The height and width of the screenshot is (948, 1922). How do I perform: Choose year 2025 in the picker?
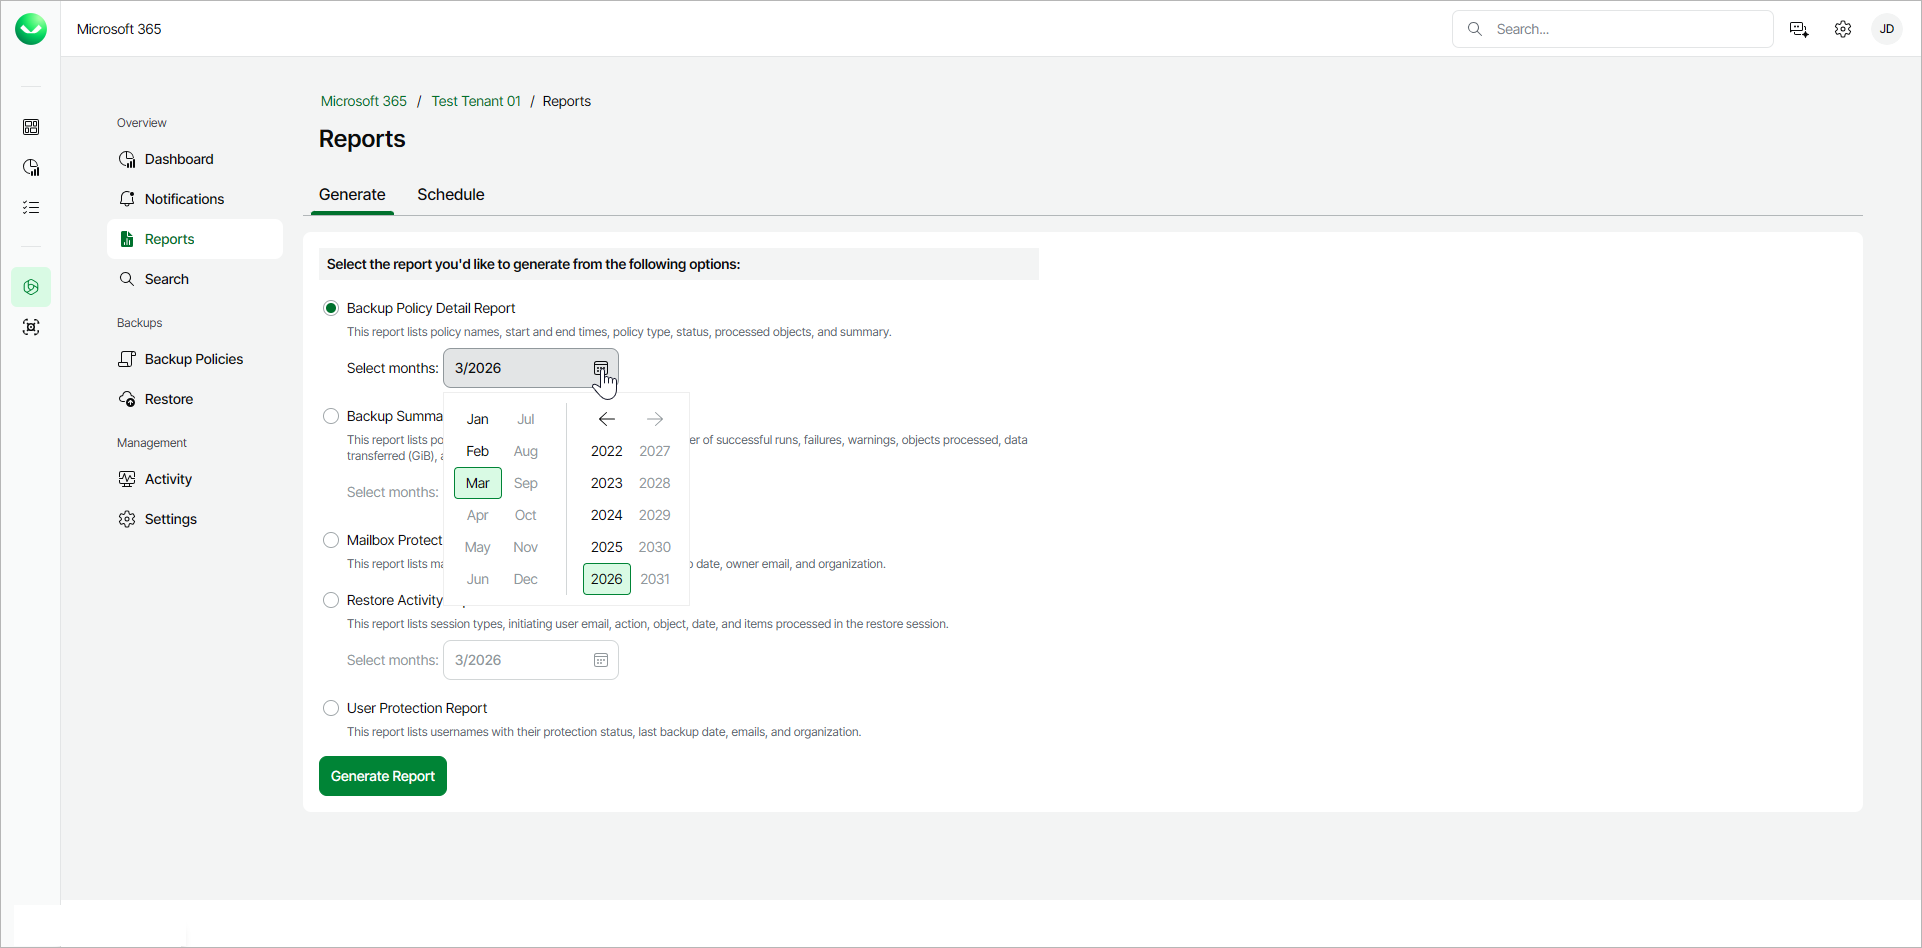607,547
